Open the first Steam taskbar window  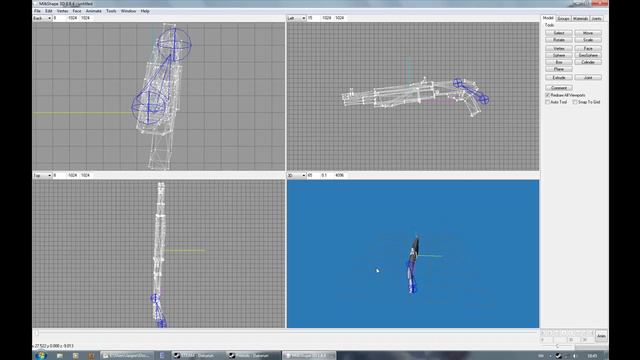[x=197, y=356]
